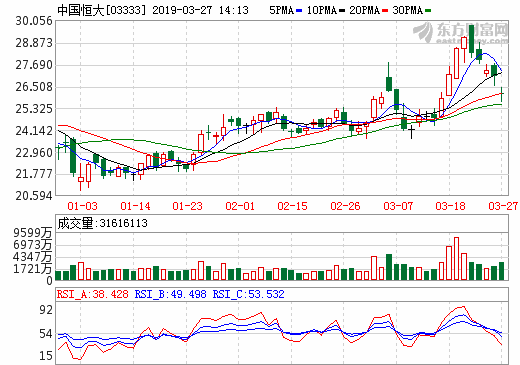Click the 成交量:31616113 volume label
Viewport: 520px width, 365px height.
(103, 223)
